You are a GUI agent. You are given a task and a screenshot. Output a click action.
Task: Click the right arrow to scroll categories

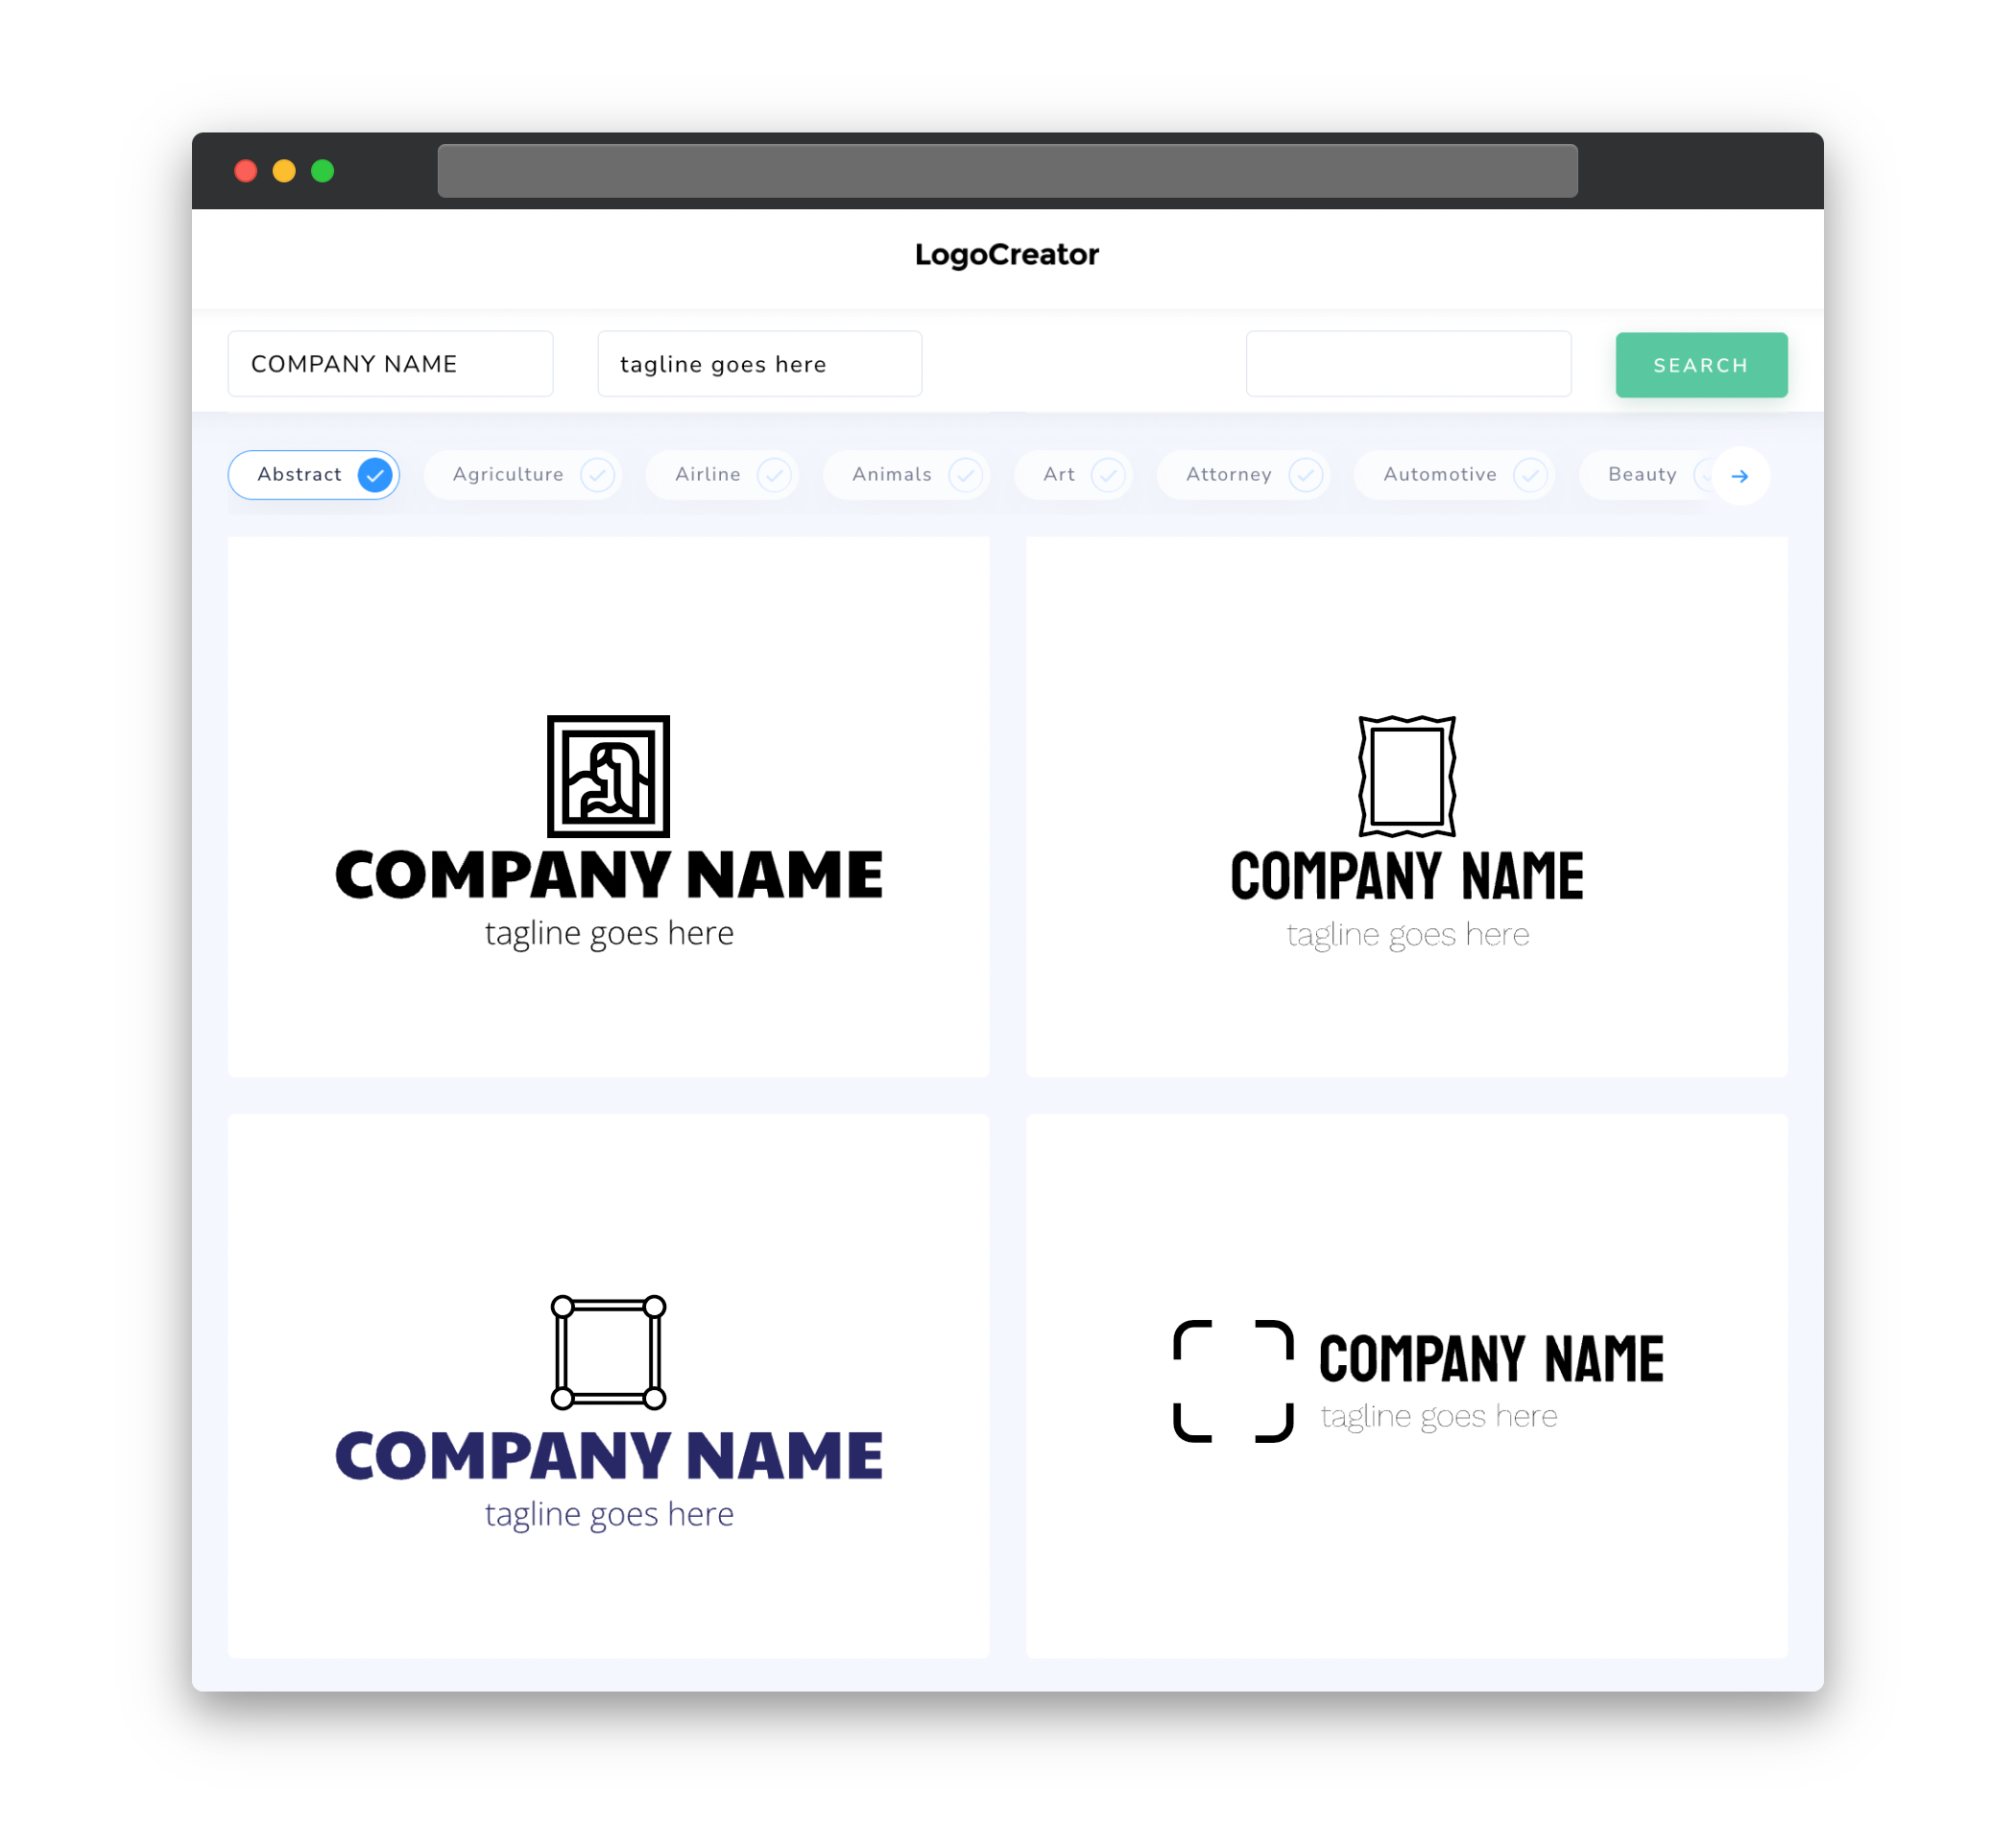[x=1740, y=474]
